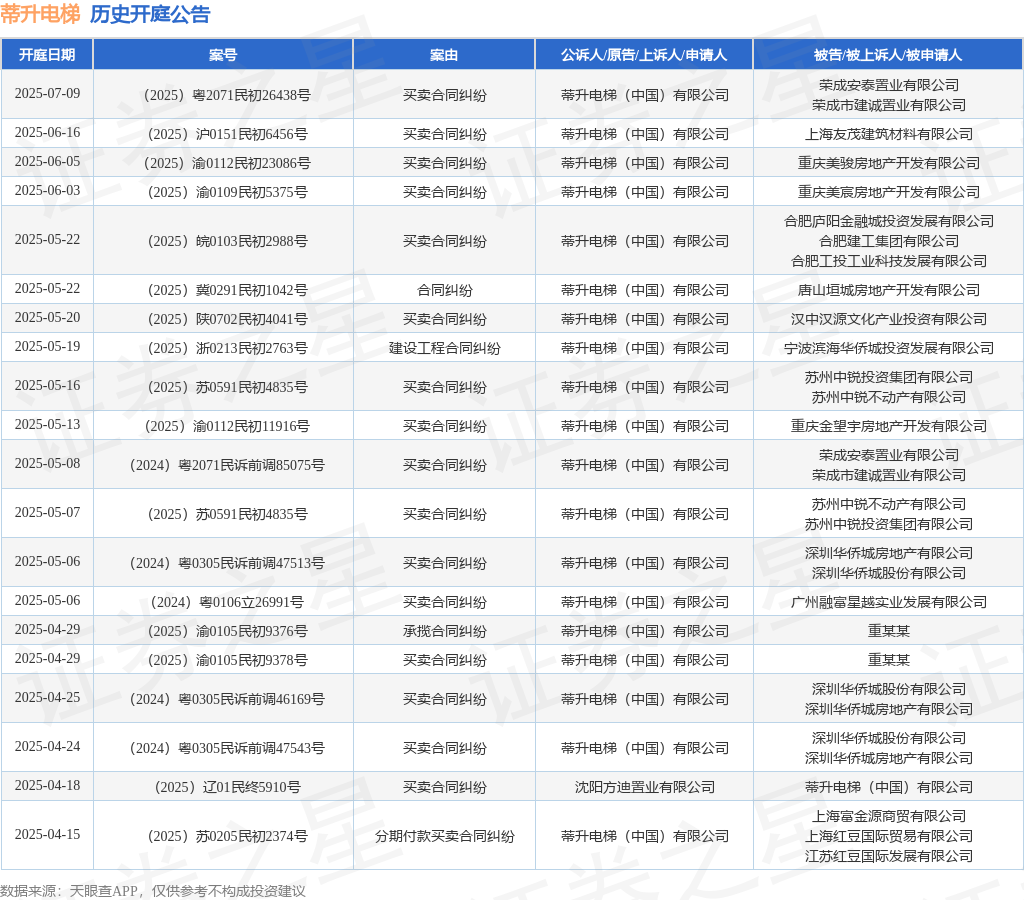Click defendant 重庆美骏房地产开发有限公司
1024x900 pixels.
(888, 163)
